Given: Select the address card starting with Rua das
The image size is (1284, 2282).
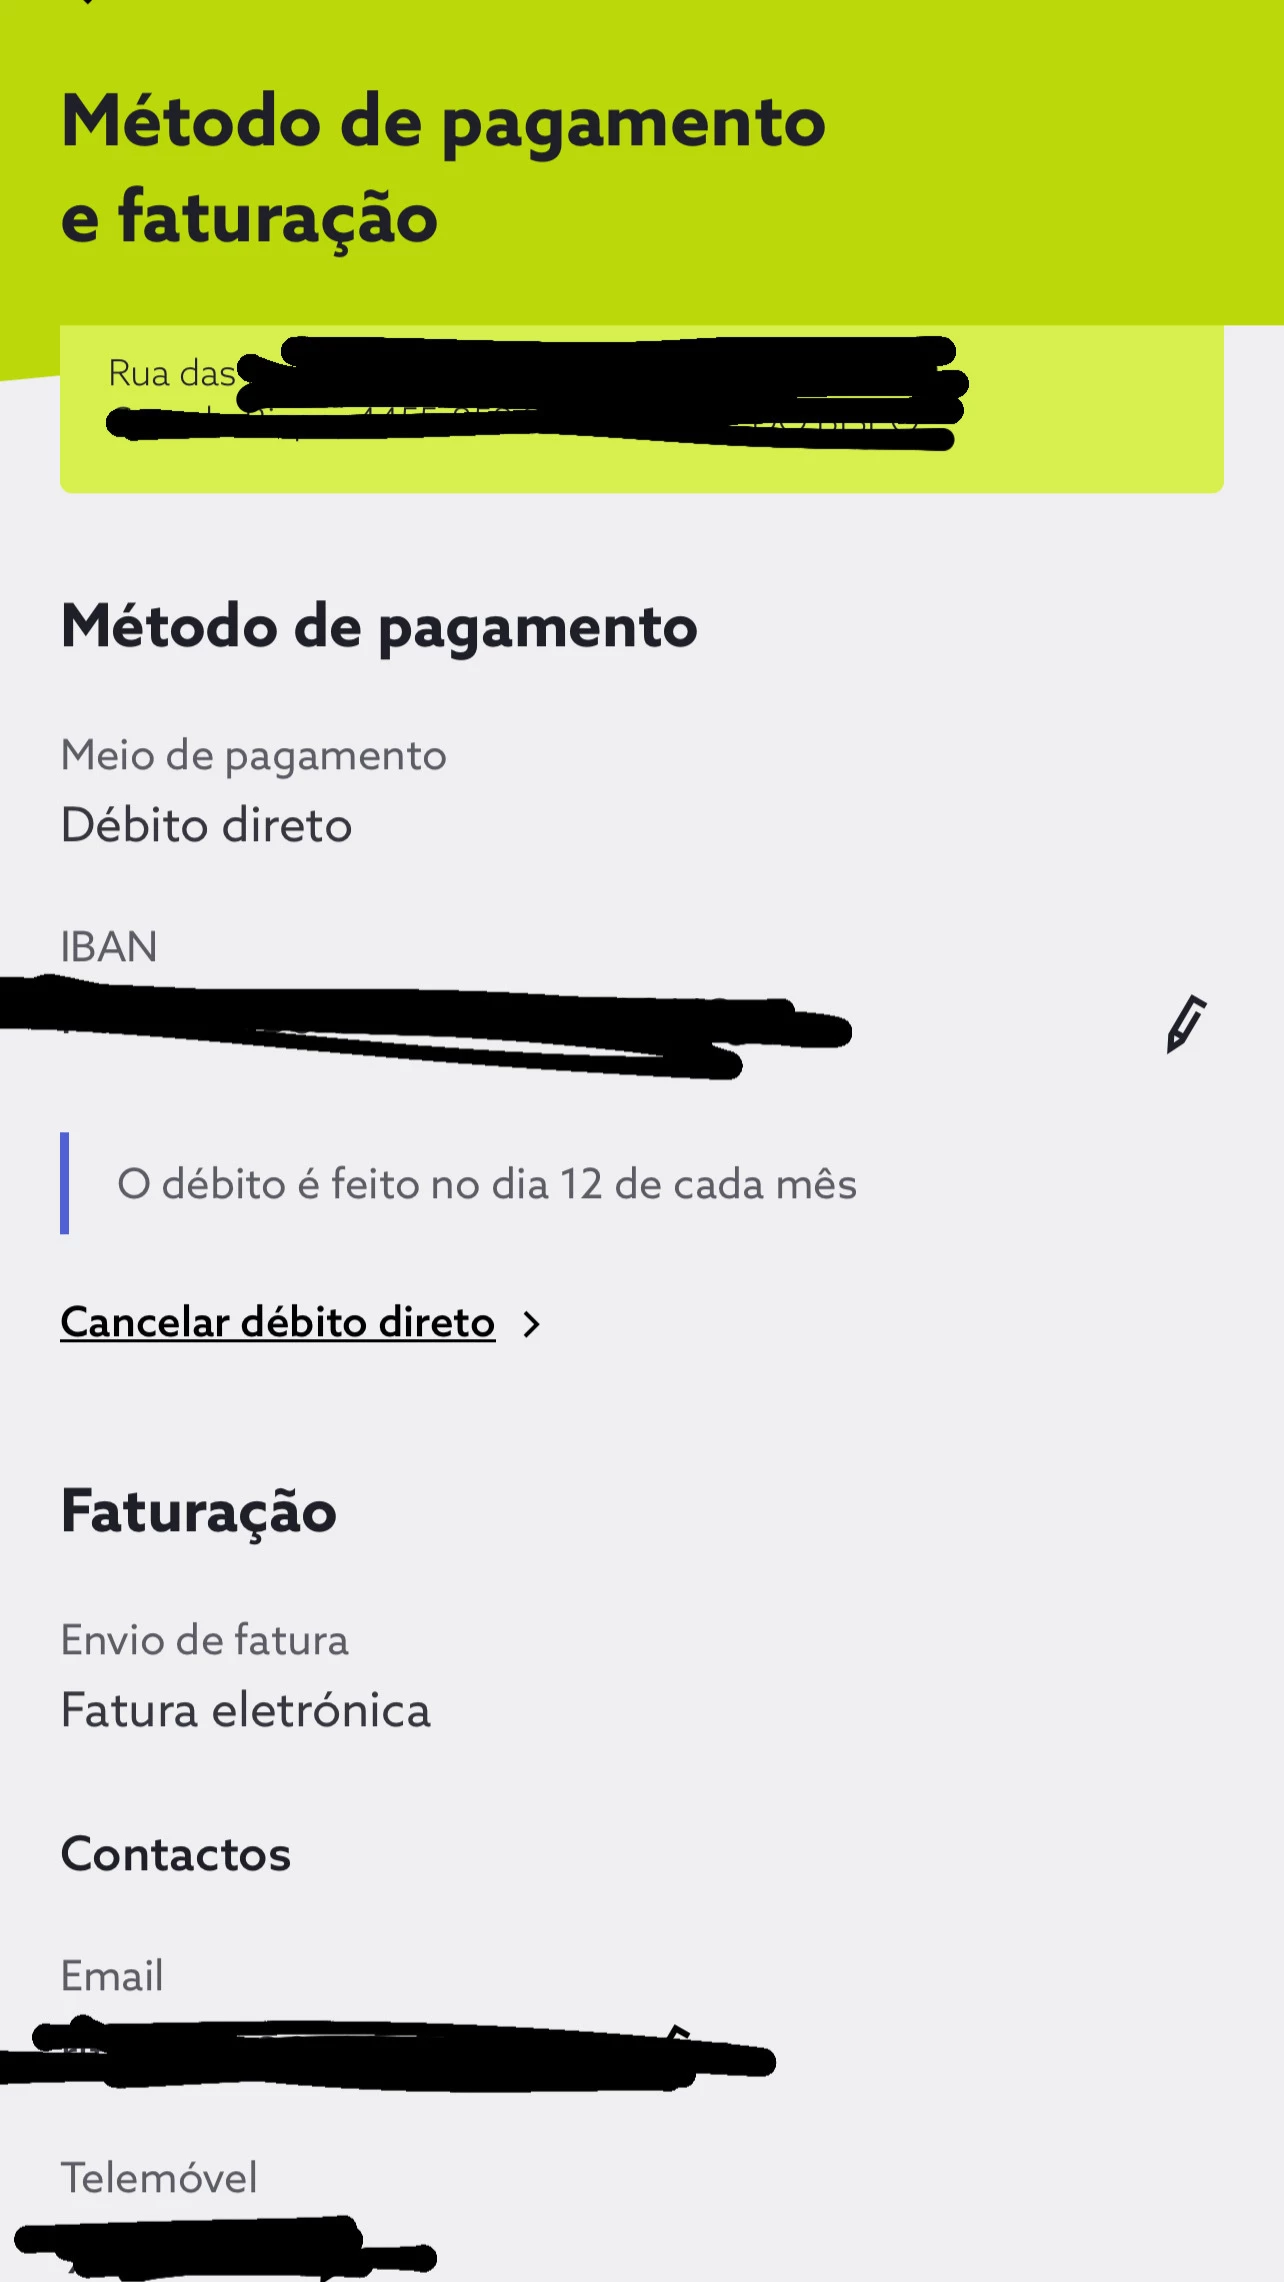Looking at the screenshot, I should pyautogui.click(x=641, y=408).
